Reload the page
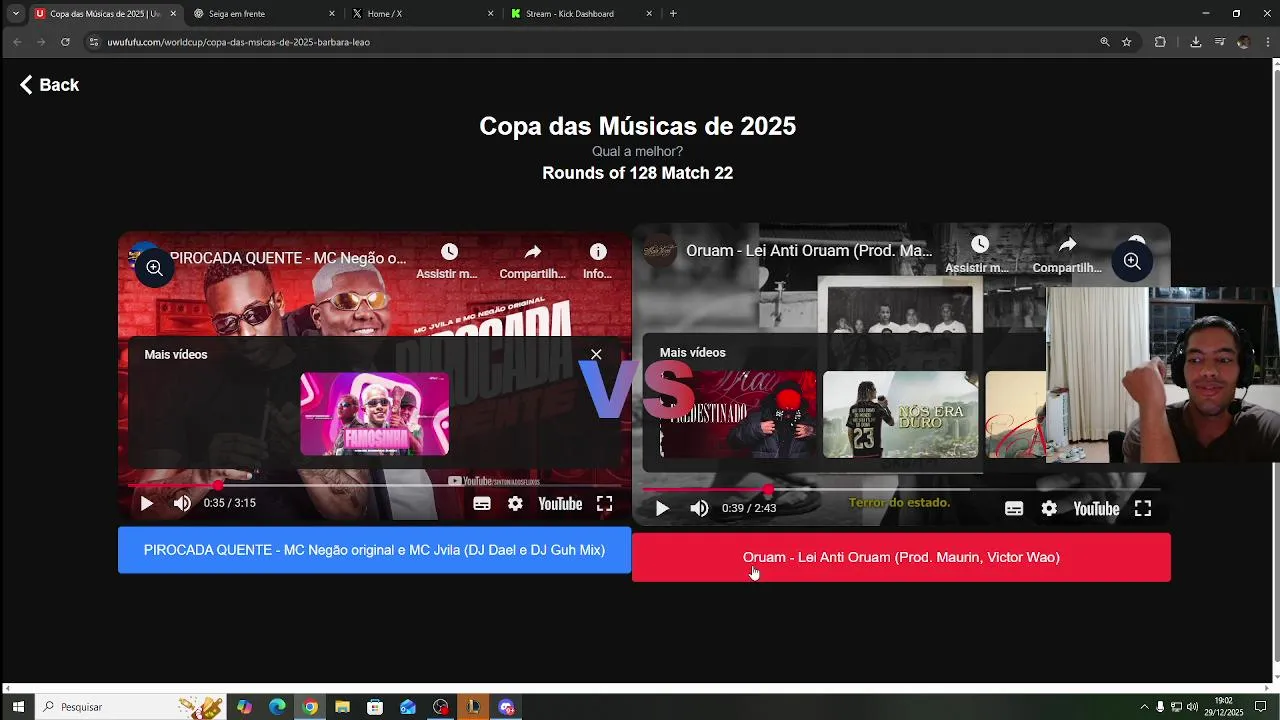This screenshot has width=1280, height=720. (x=65, y=42)
